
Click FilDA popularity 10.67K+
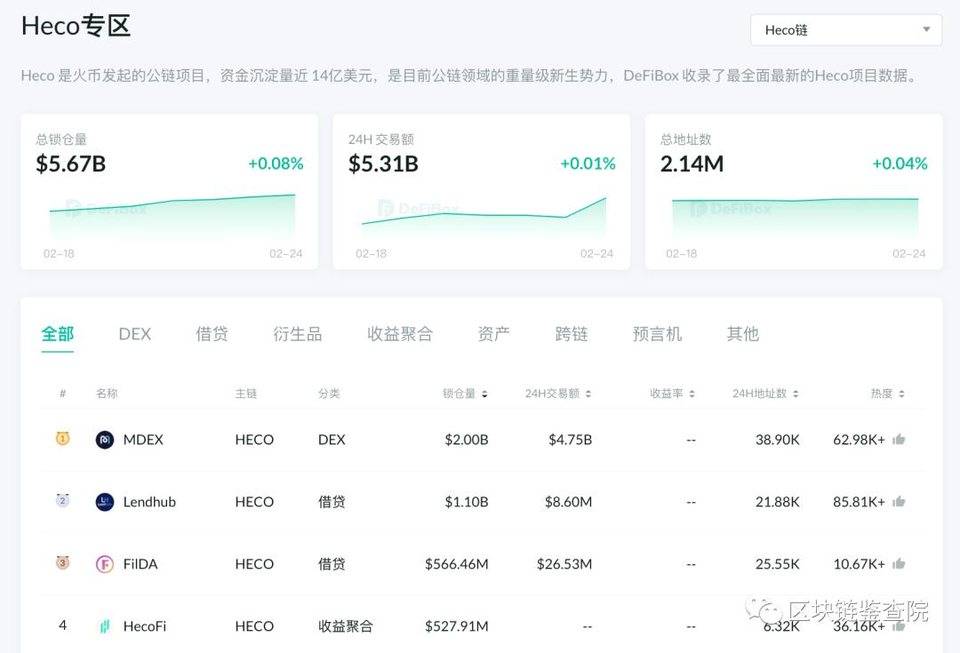859,564
